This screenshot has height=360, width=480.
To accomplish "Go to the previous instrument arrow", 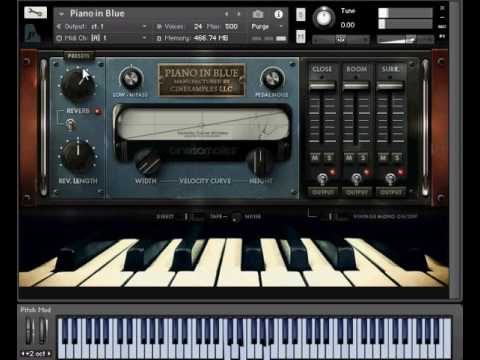I will (x=227, y=14).
